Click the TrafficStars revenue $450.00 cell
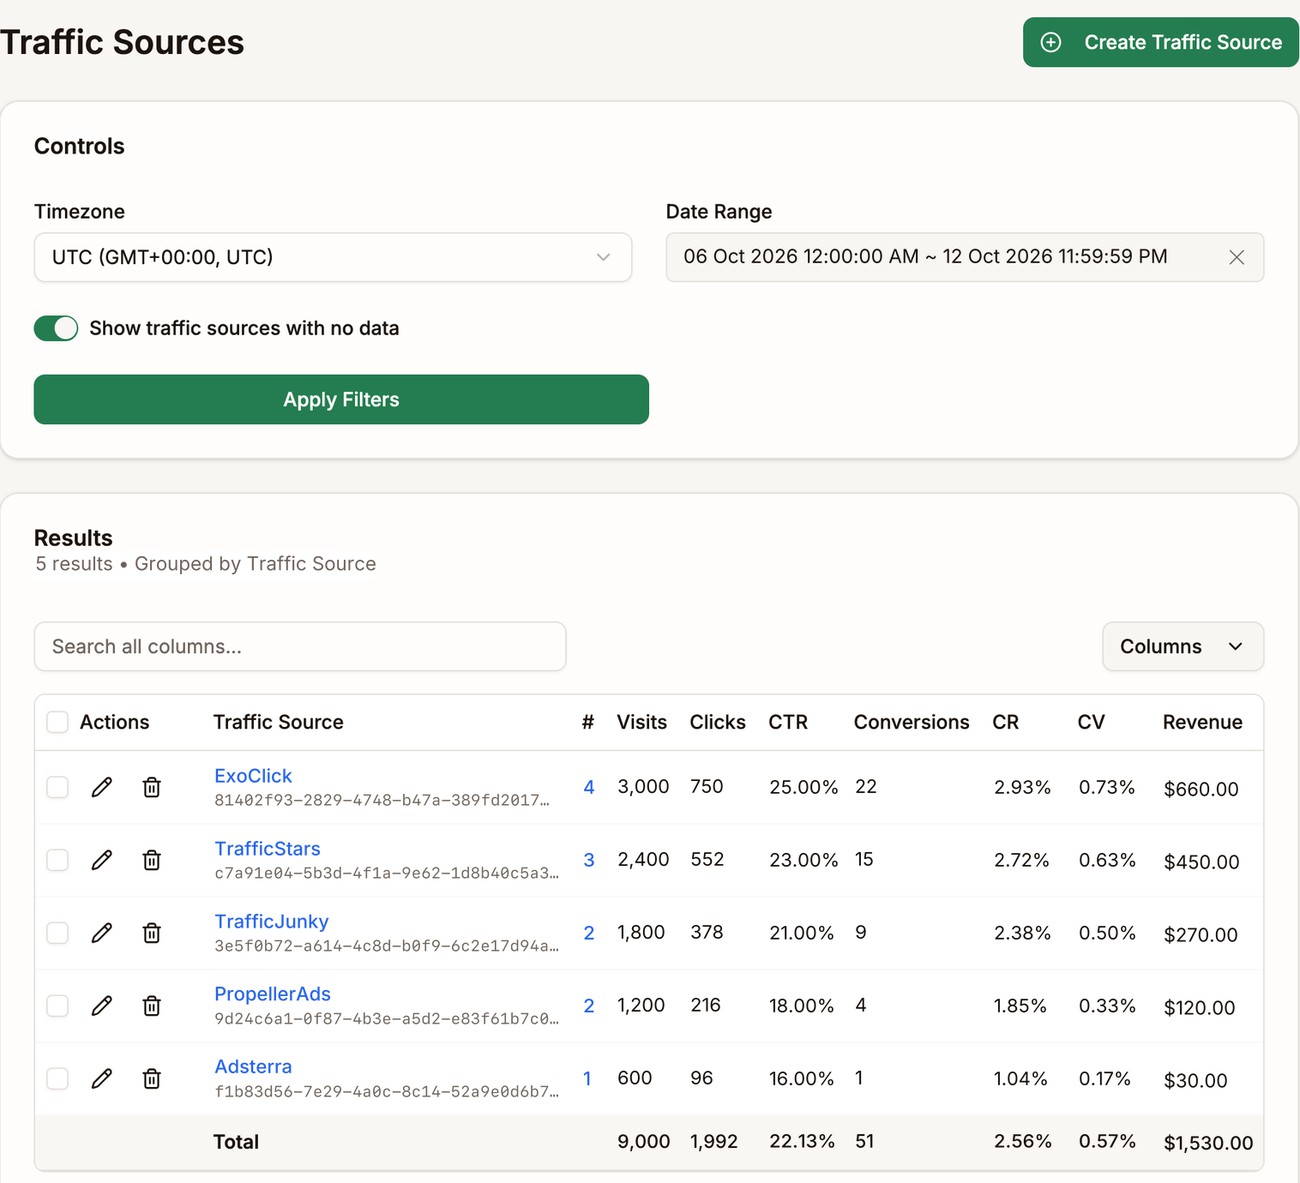This screenshot has width=1300, height=1183. [x=1201, y=862]
